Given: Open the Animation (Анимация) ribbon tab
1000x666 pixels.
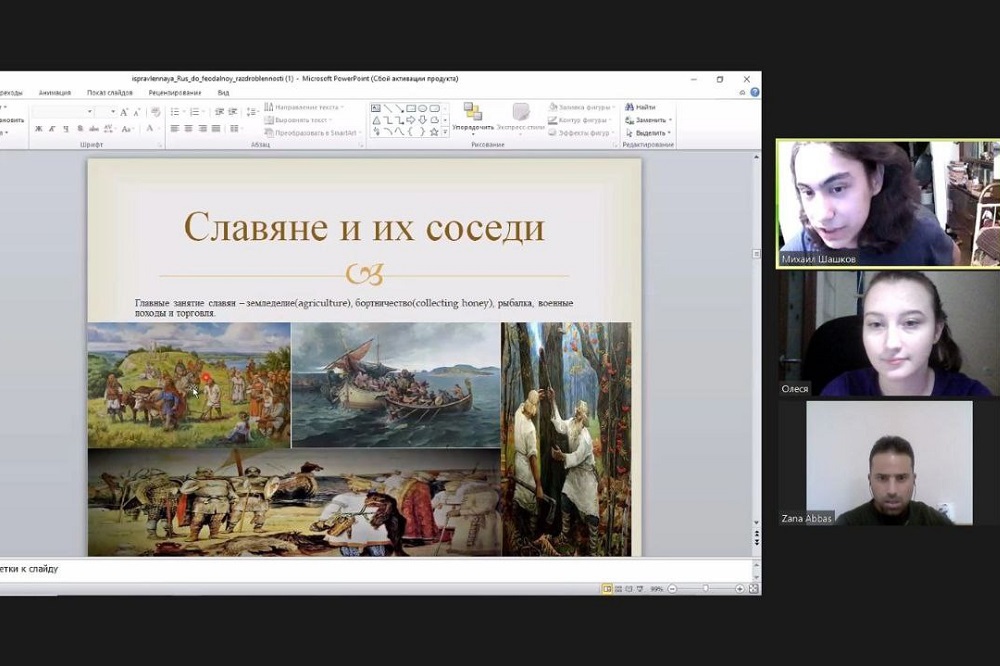Looking at the screenshot, I should pyautogui.click(x=55, y=92).
